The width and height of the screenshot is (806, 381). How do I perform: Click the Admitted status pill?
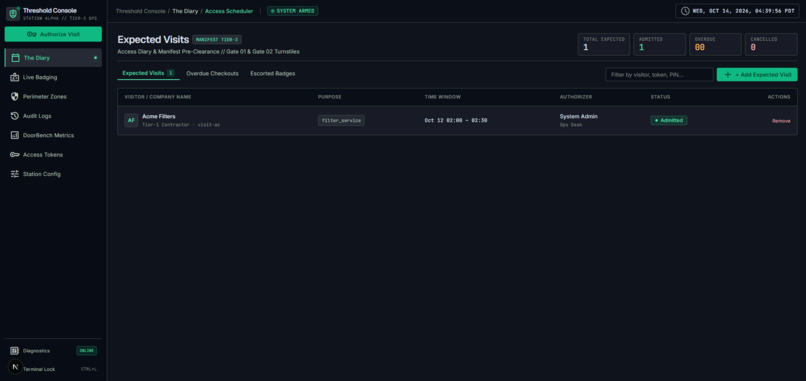[669, 120]
